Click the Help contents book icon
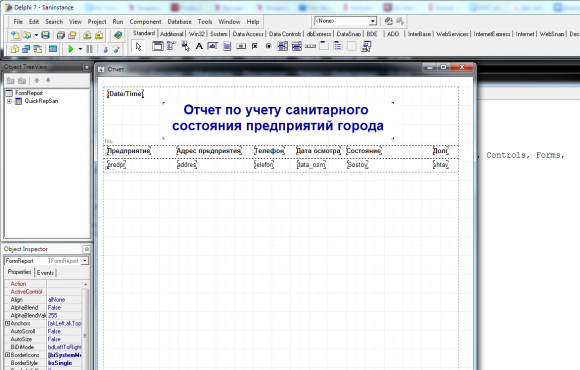This screenshot has width=580, height=370. [118, 35]
